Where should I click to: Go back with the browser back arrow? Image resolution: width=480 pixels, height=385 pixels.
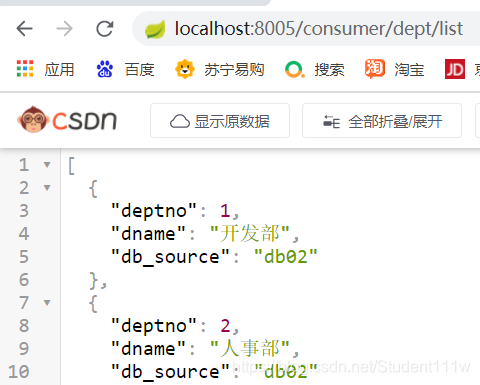[24, 29]
